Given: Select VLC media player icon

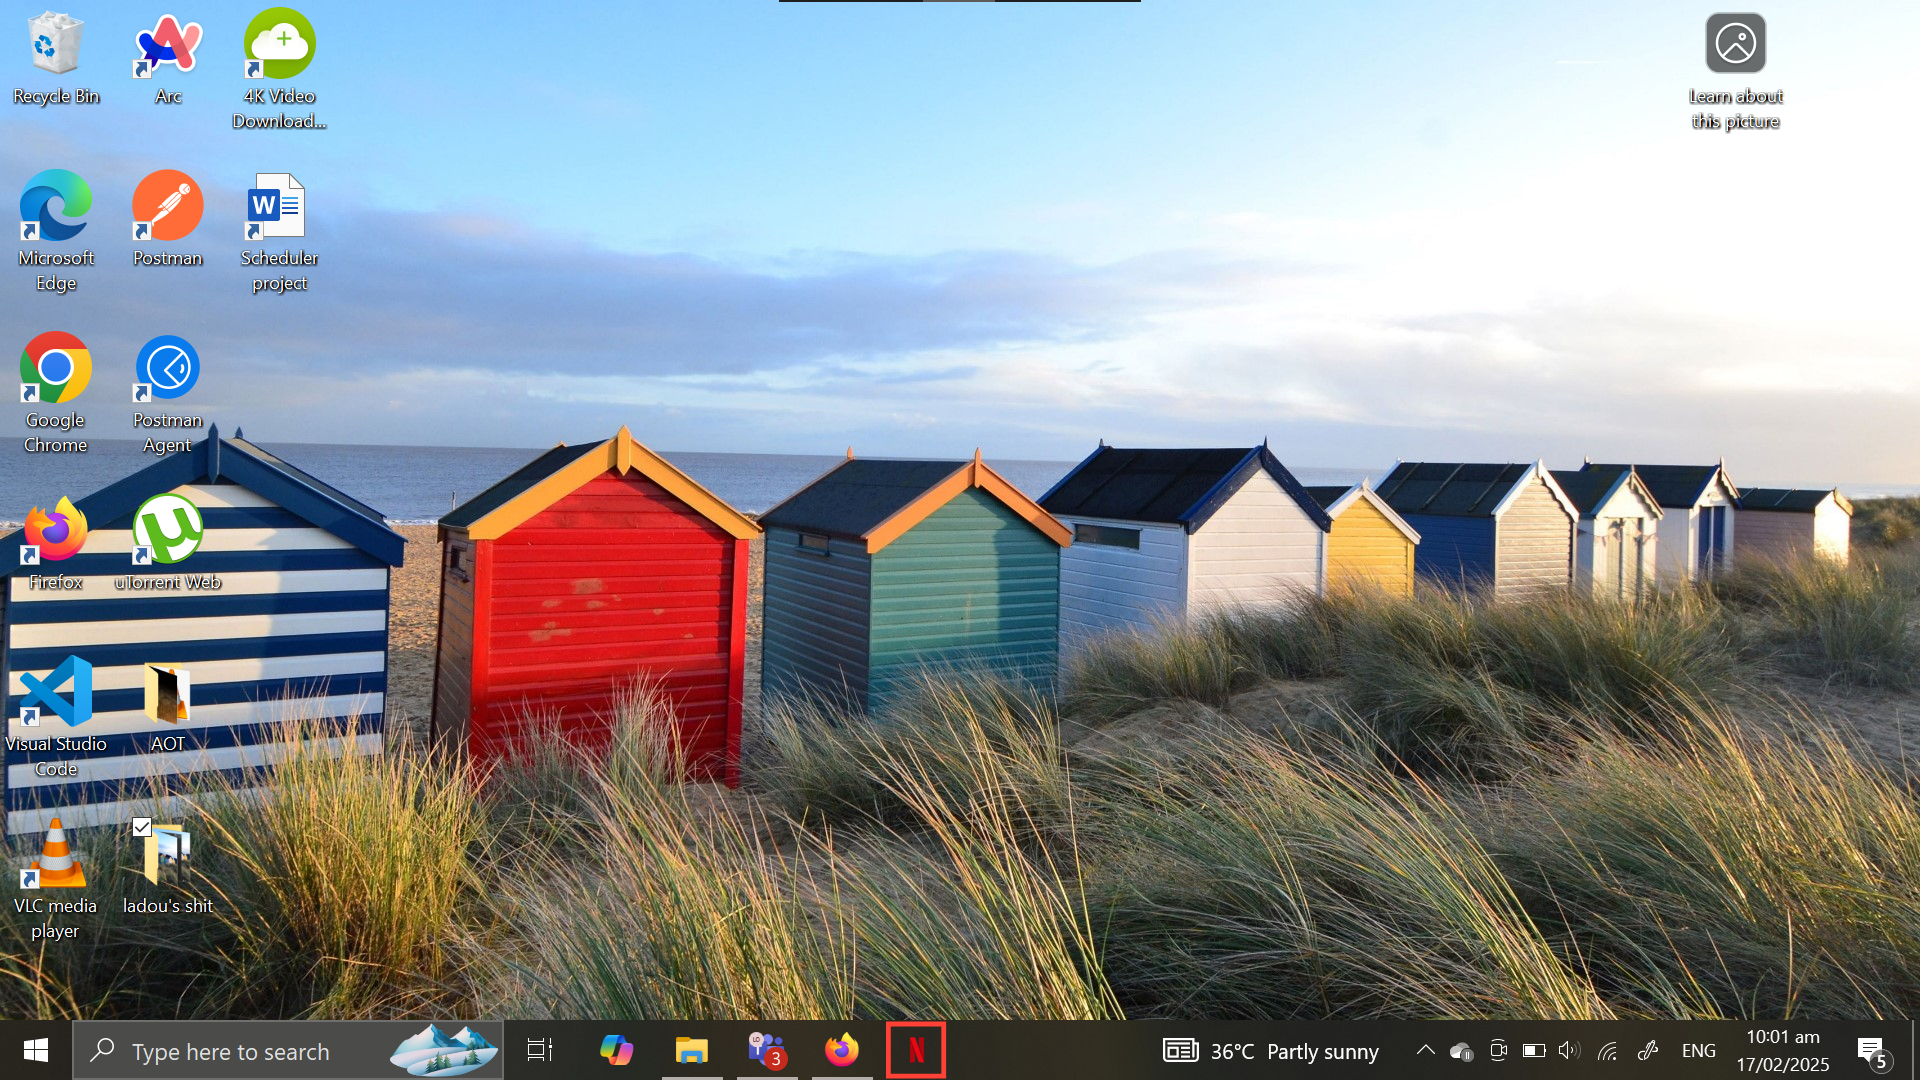Looking at the screenshot, I should click(x=56, y=855).
